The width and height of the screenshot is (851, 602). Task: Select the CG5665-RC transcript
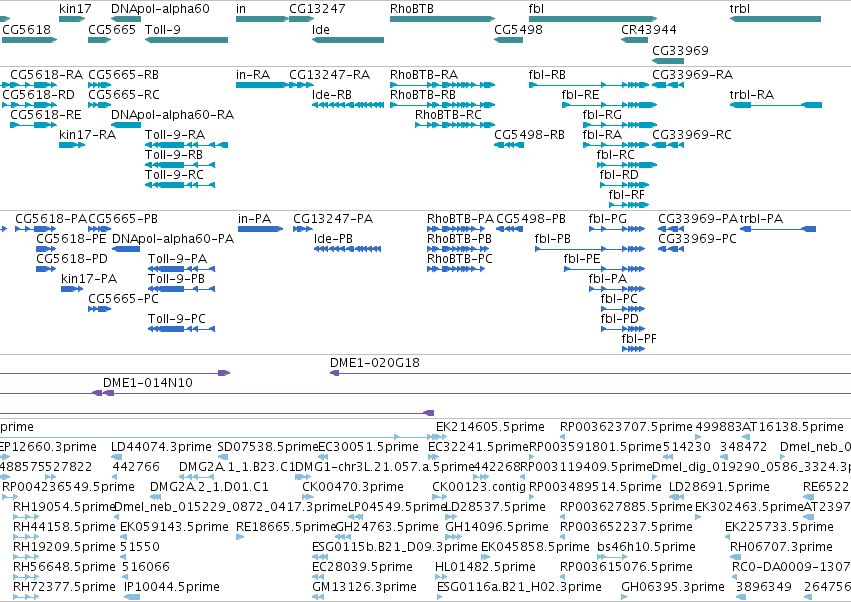[99, 105]
